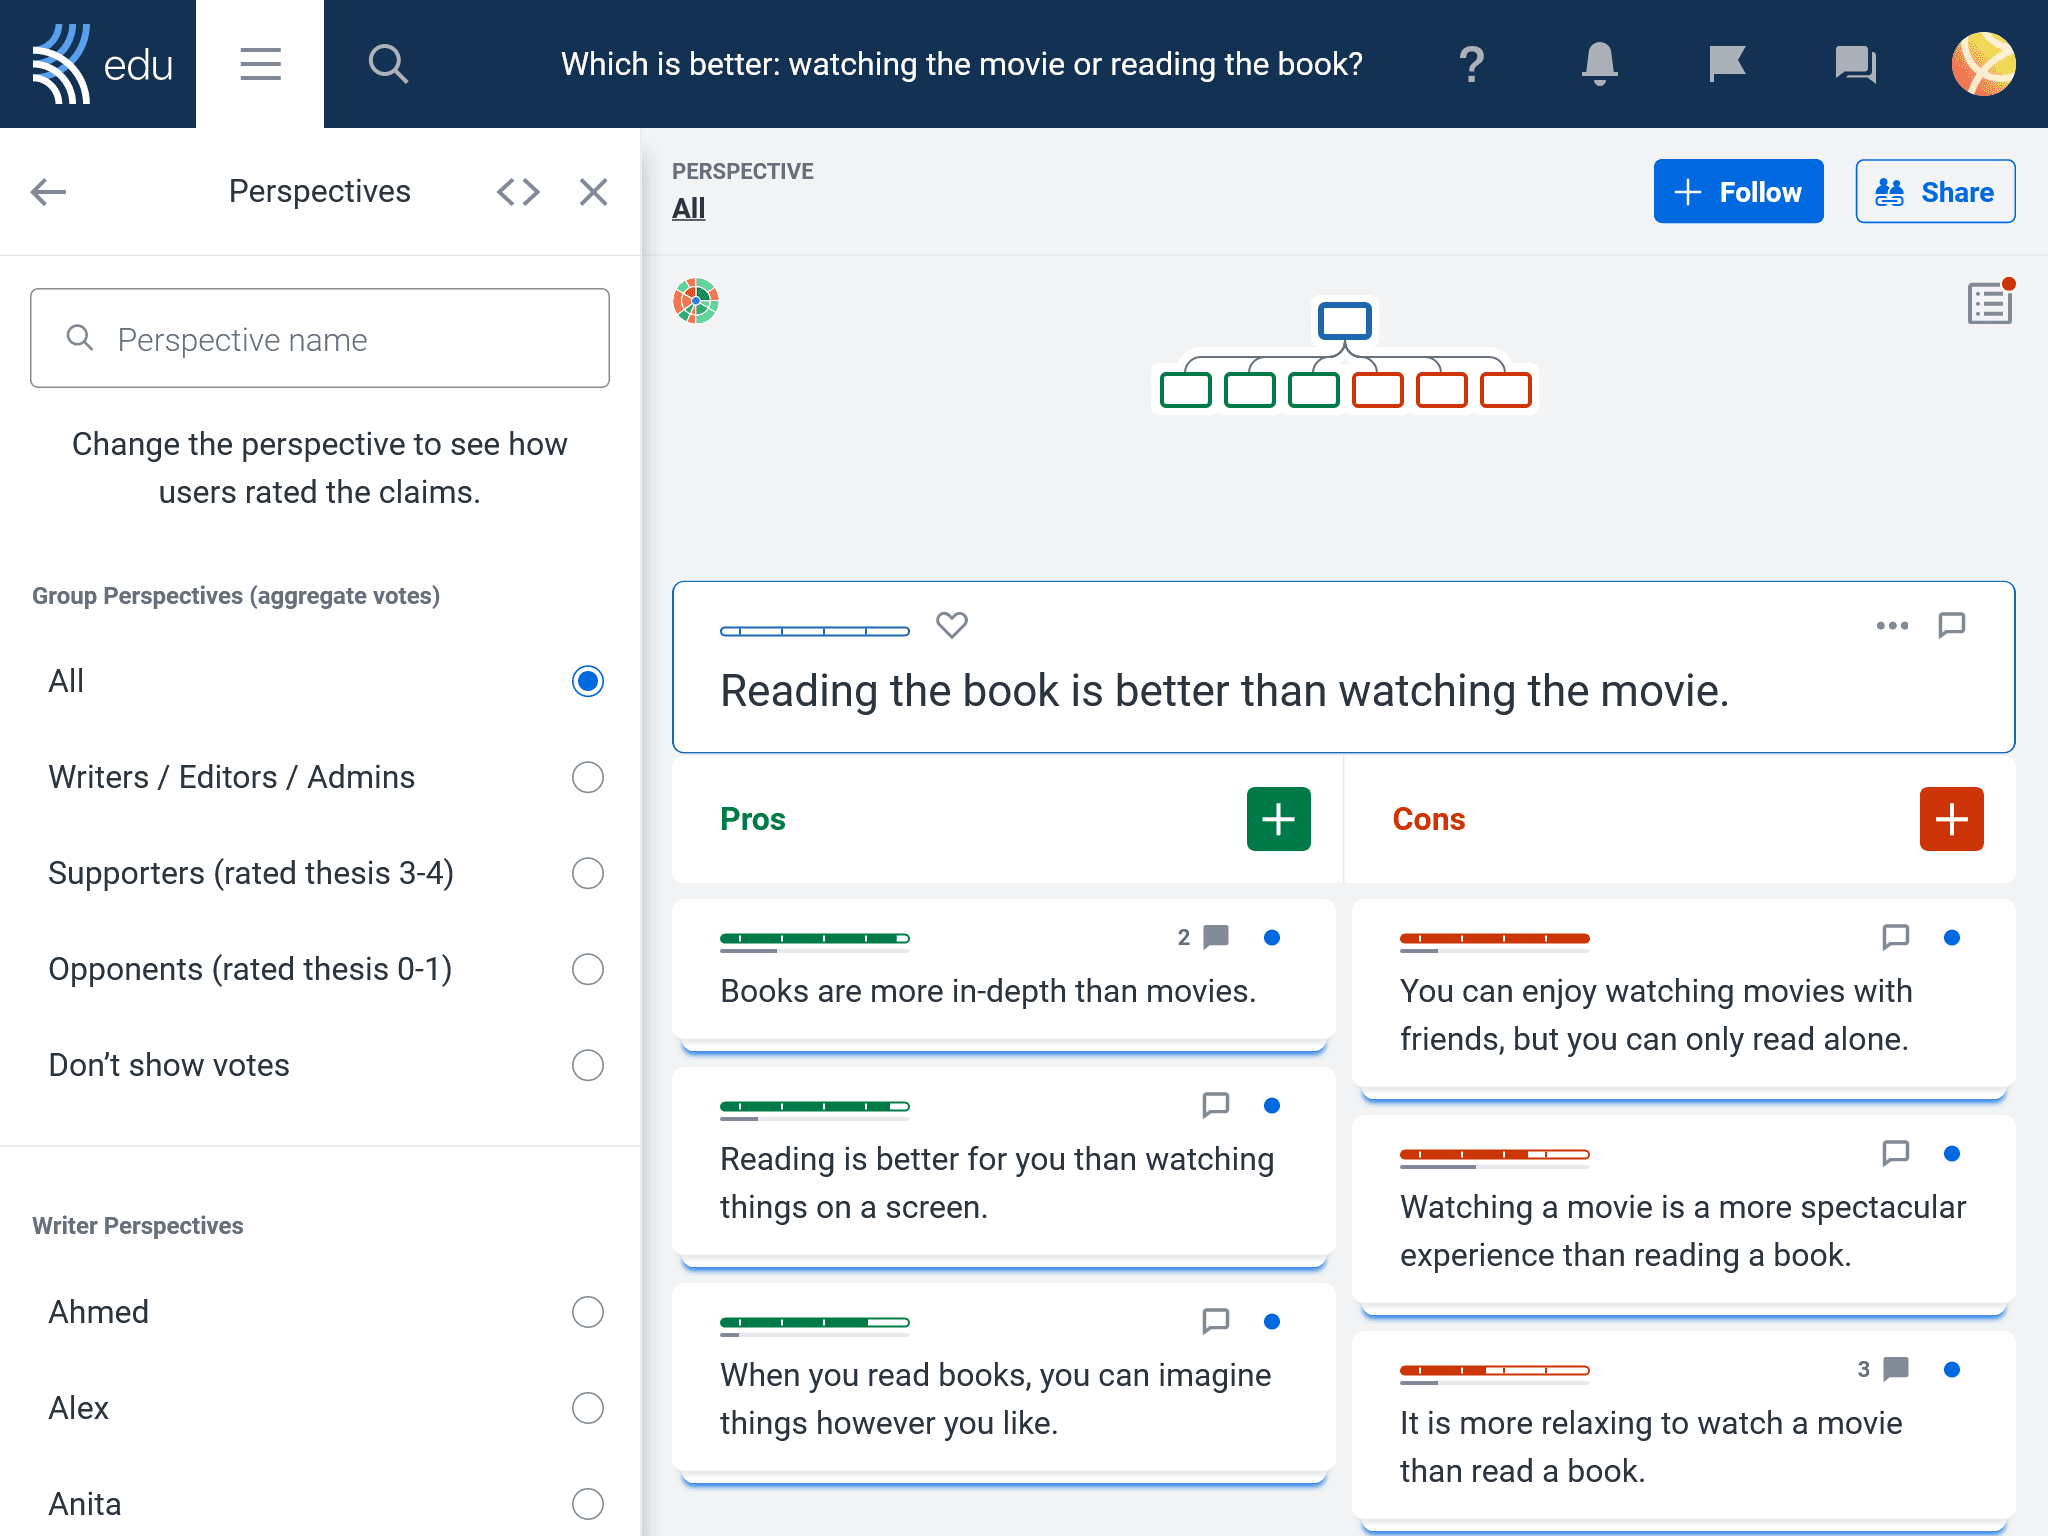Screen dimensions: 2048x1536
Task: Select Alex's writer perspective
Action: (x=588, y=1408)
